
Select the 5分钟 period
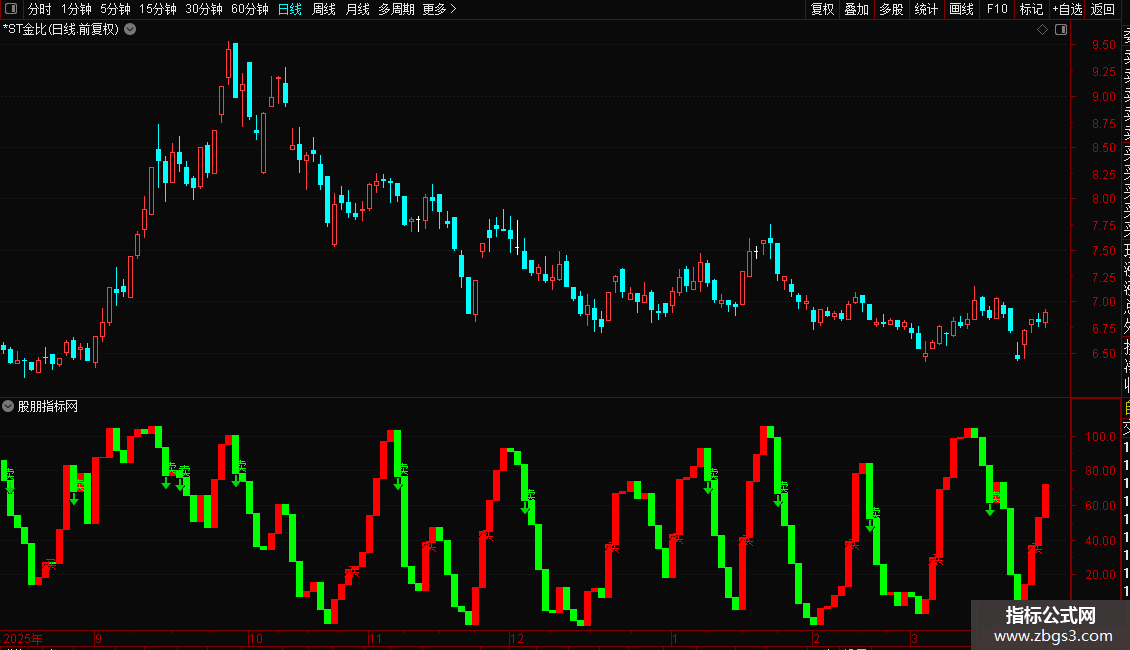(115, 9)
